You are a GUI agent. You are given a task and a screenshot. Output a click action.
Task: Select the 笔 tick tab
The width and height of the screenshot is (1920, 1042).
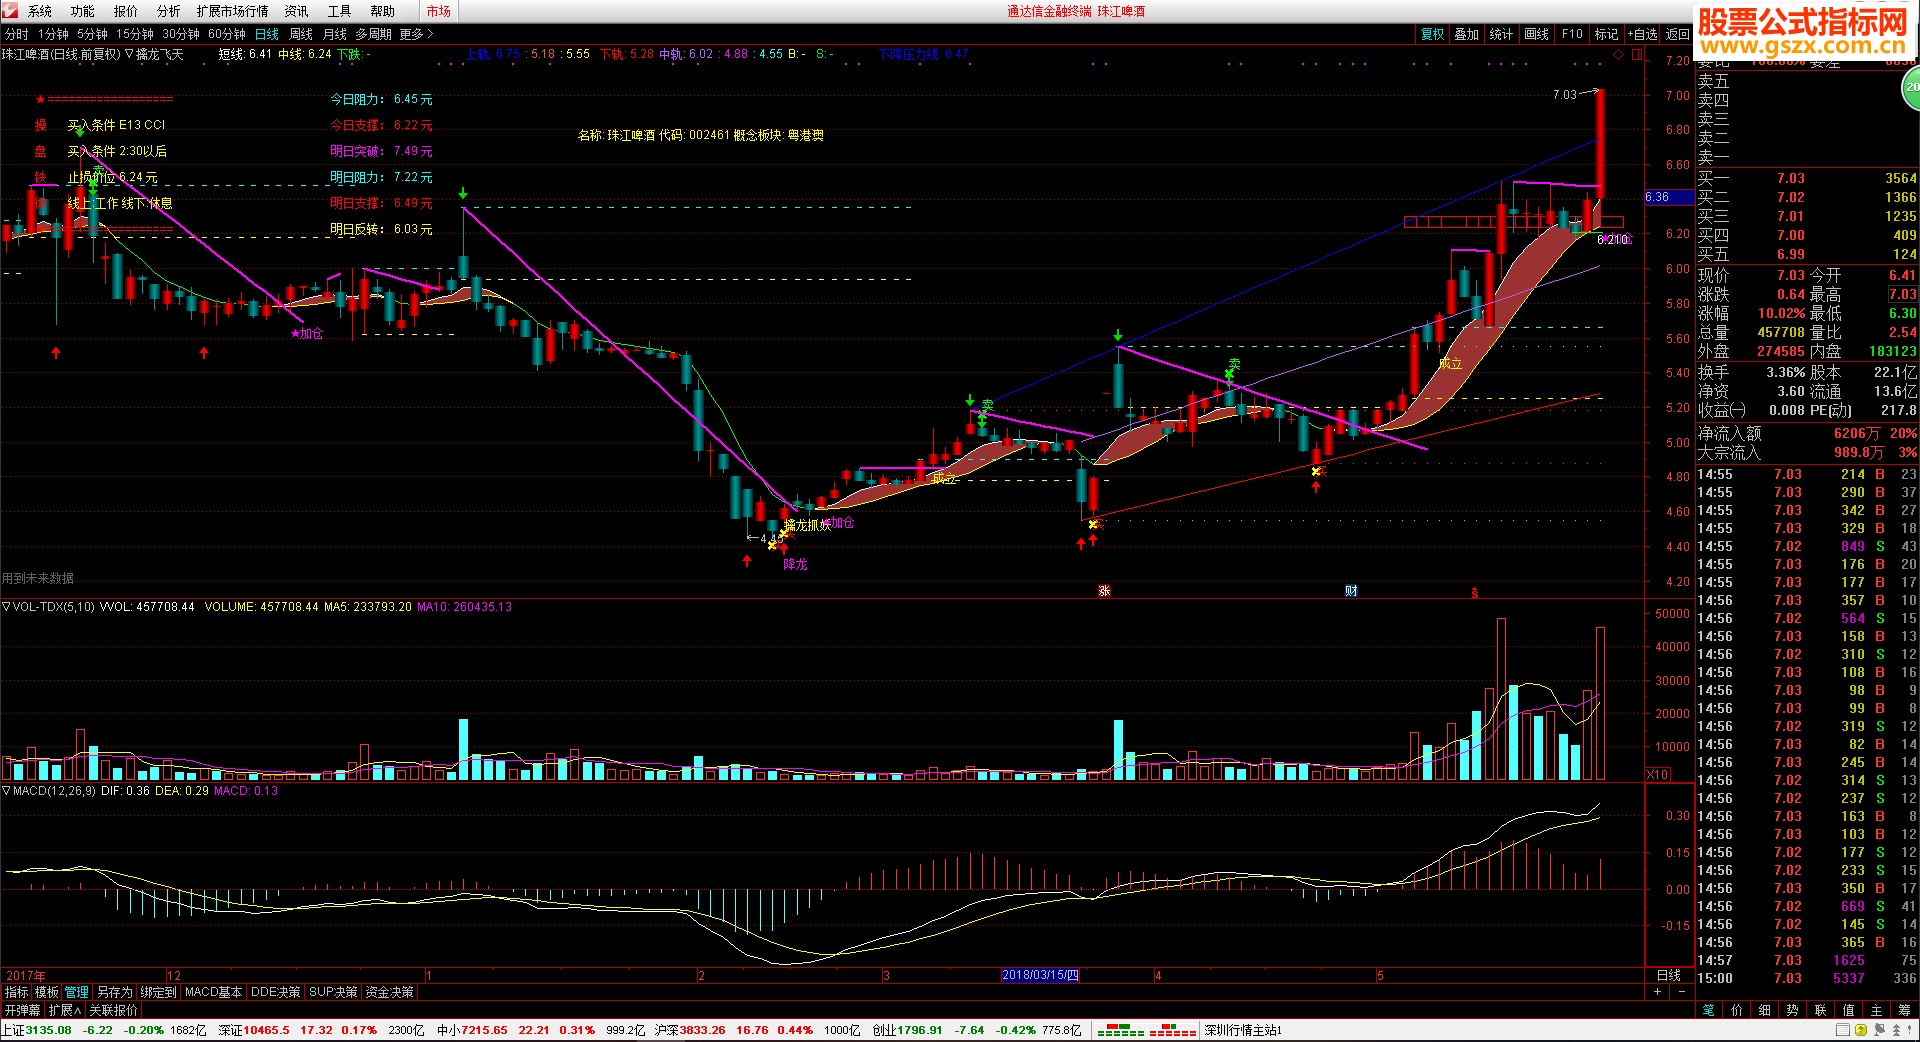click(x=1709, y=1010)
